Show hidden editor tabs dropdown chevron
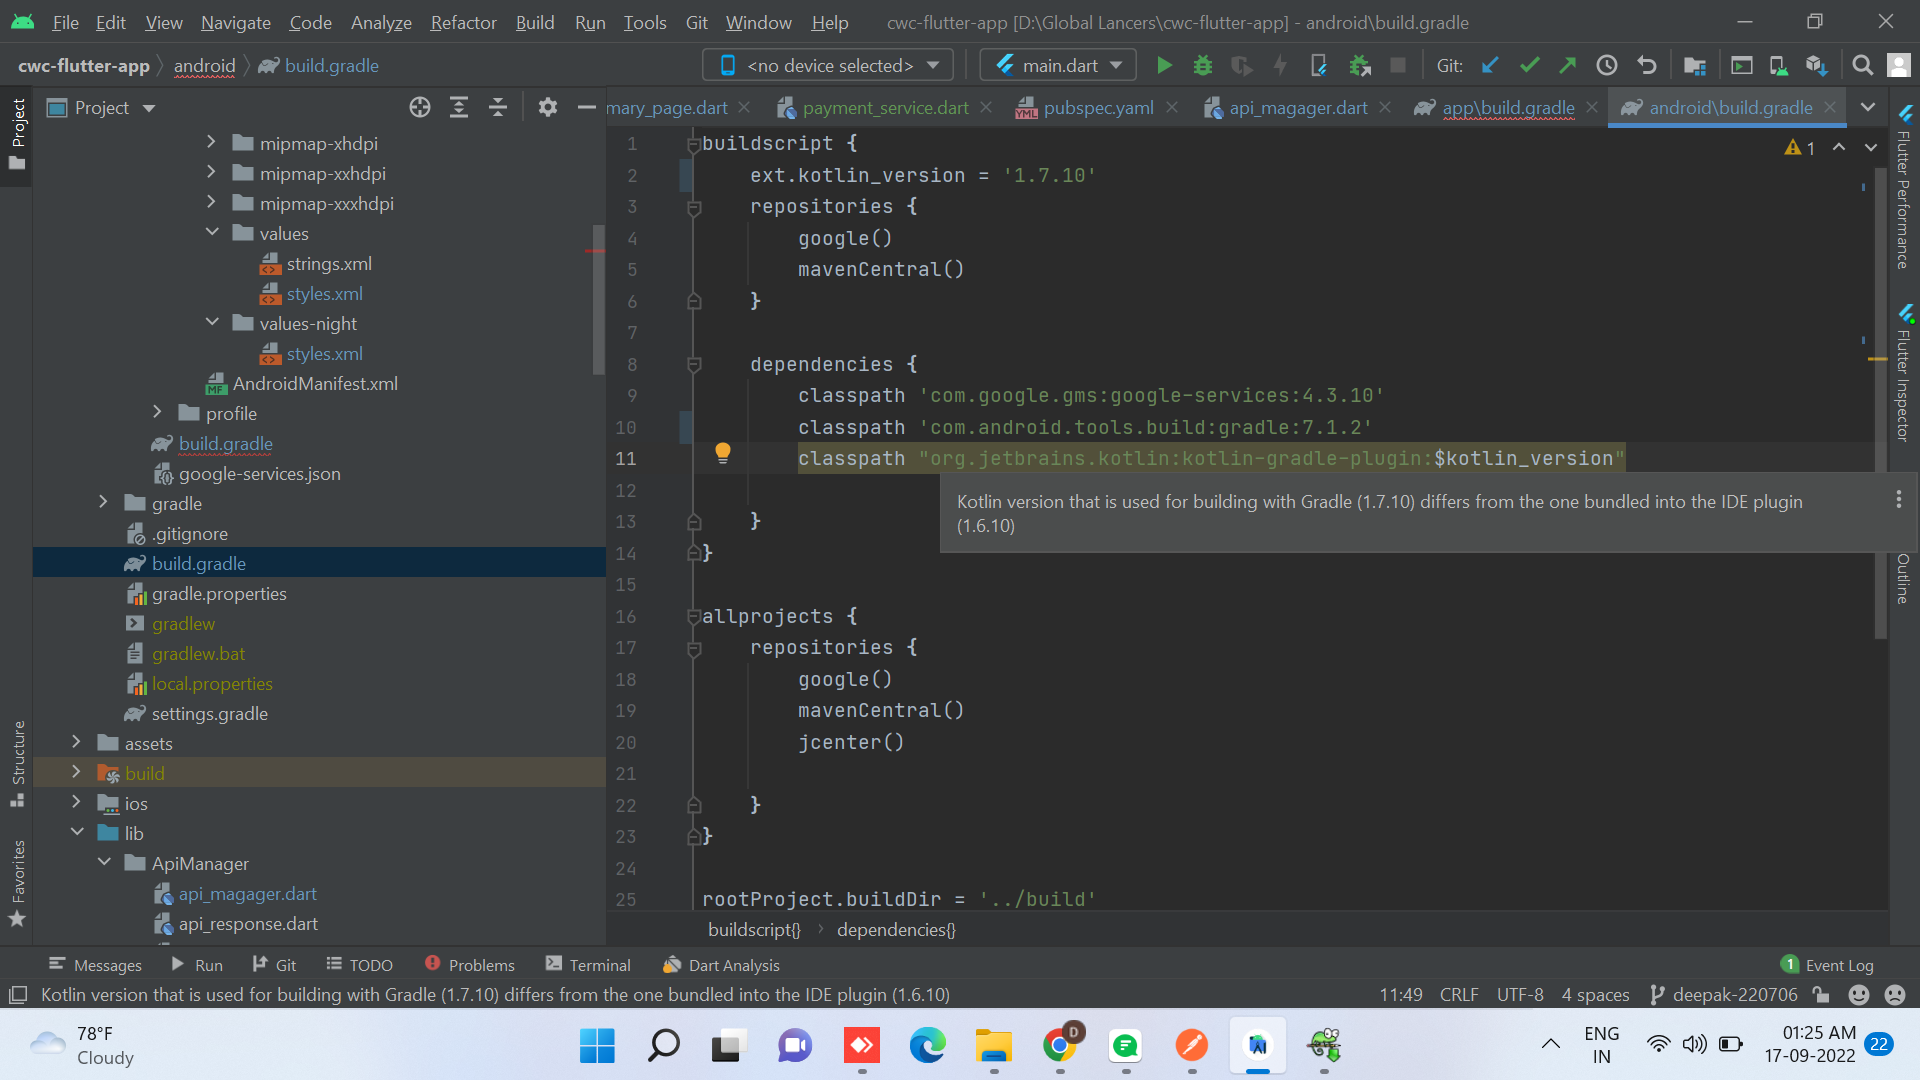The width and height of the screenshot is (1920, 1080). [x=1868, y=107]
